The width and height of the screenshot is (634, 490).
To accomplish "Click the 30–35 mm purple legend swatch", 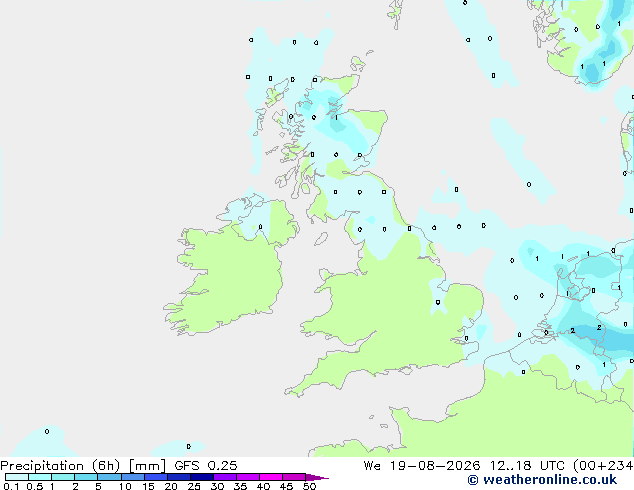I will (225, 477).
